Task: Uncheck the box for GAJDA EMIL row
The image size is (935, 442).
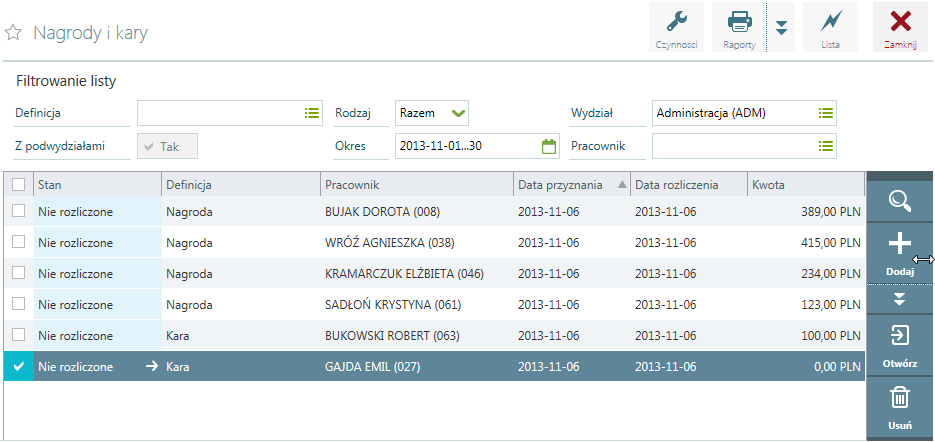Action: [x=18, y=366]
